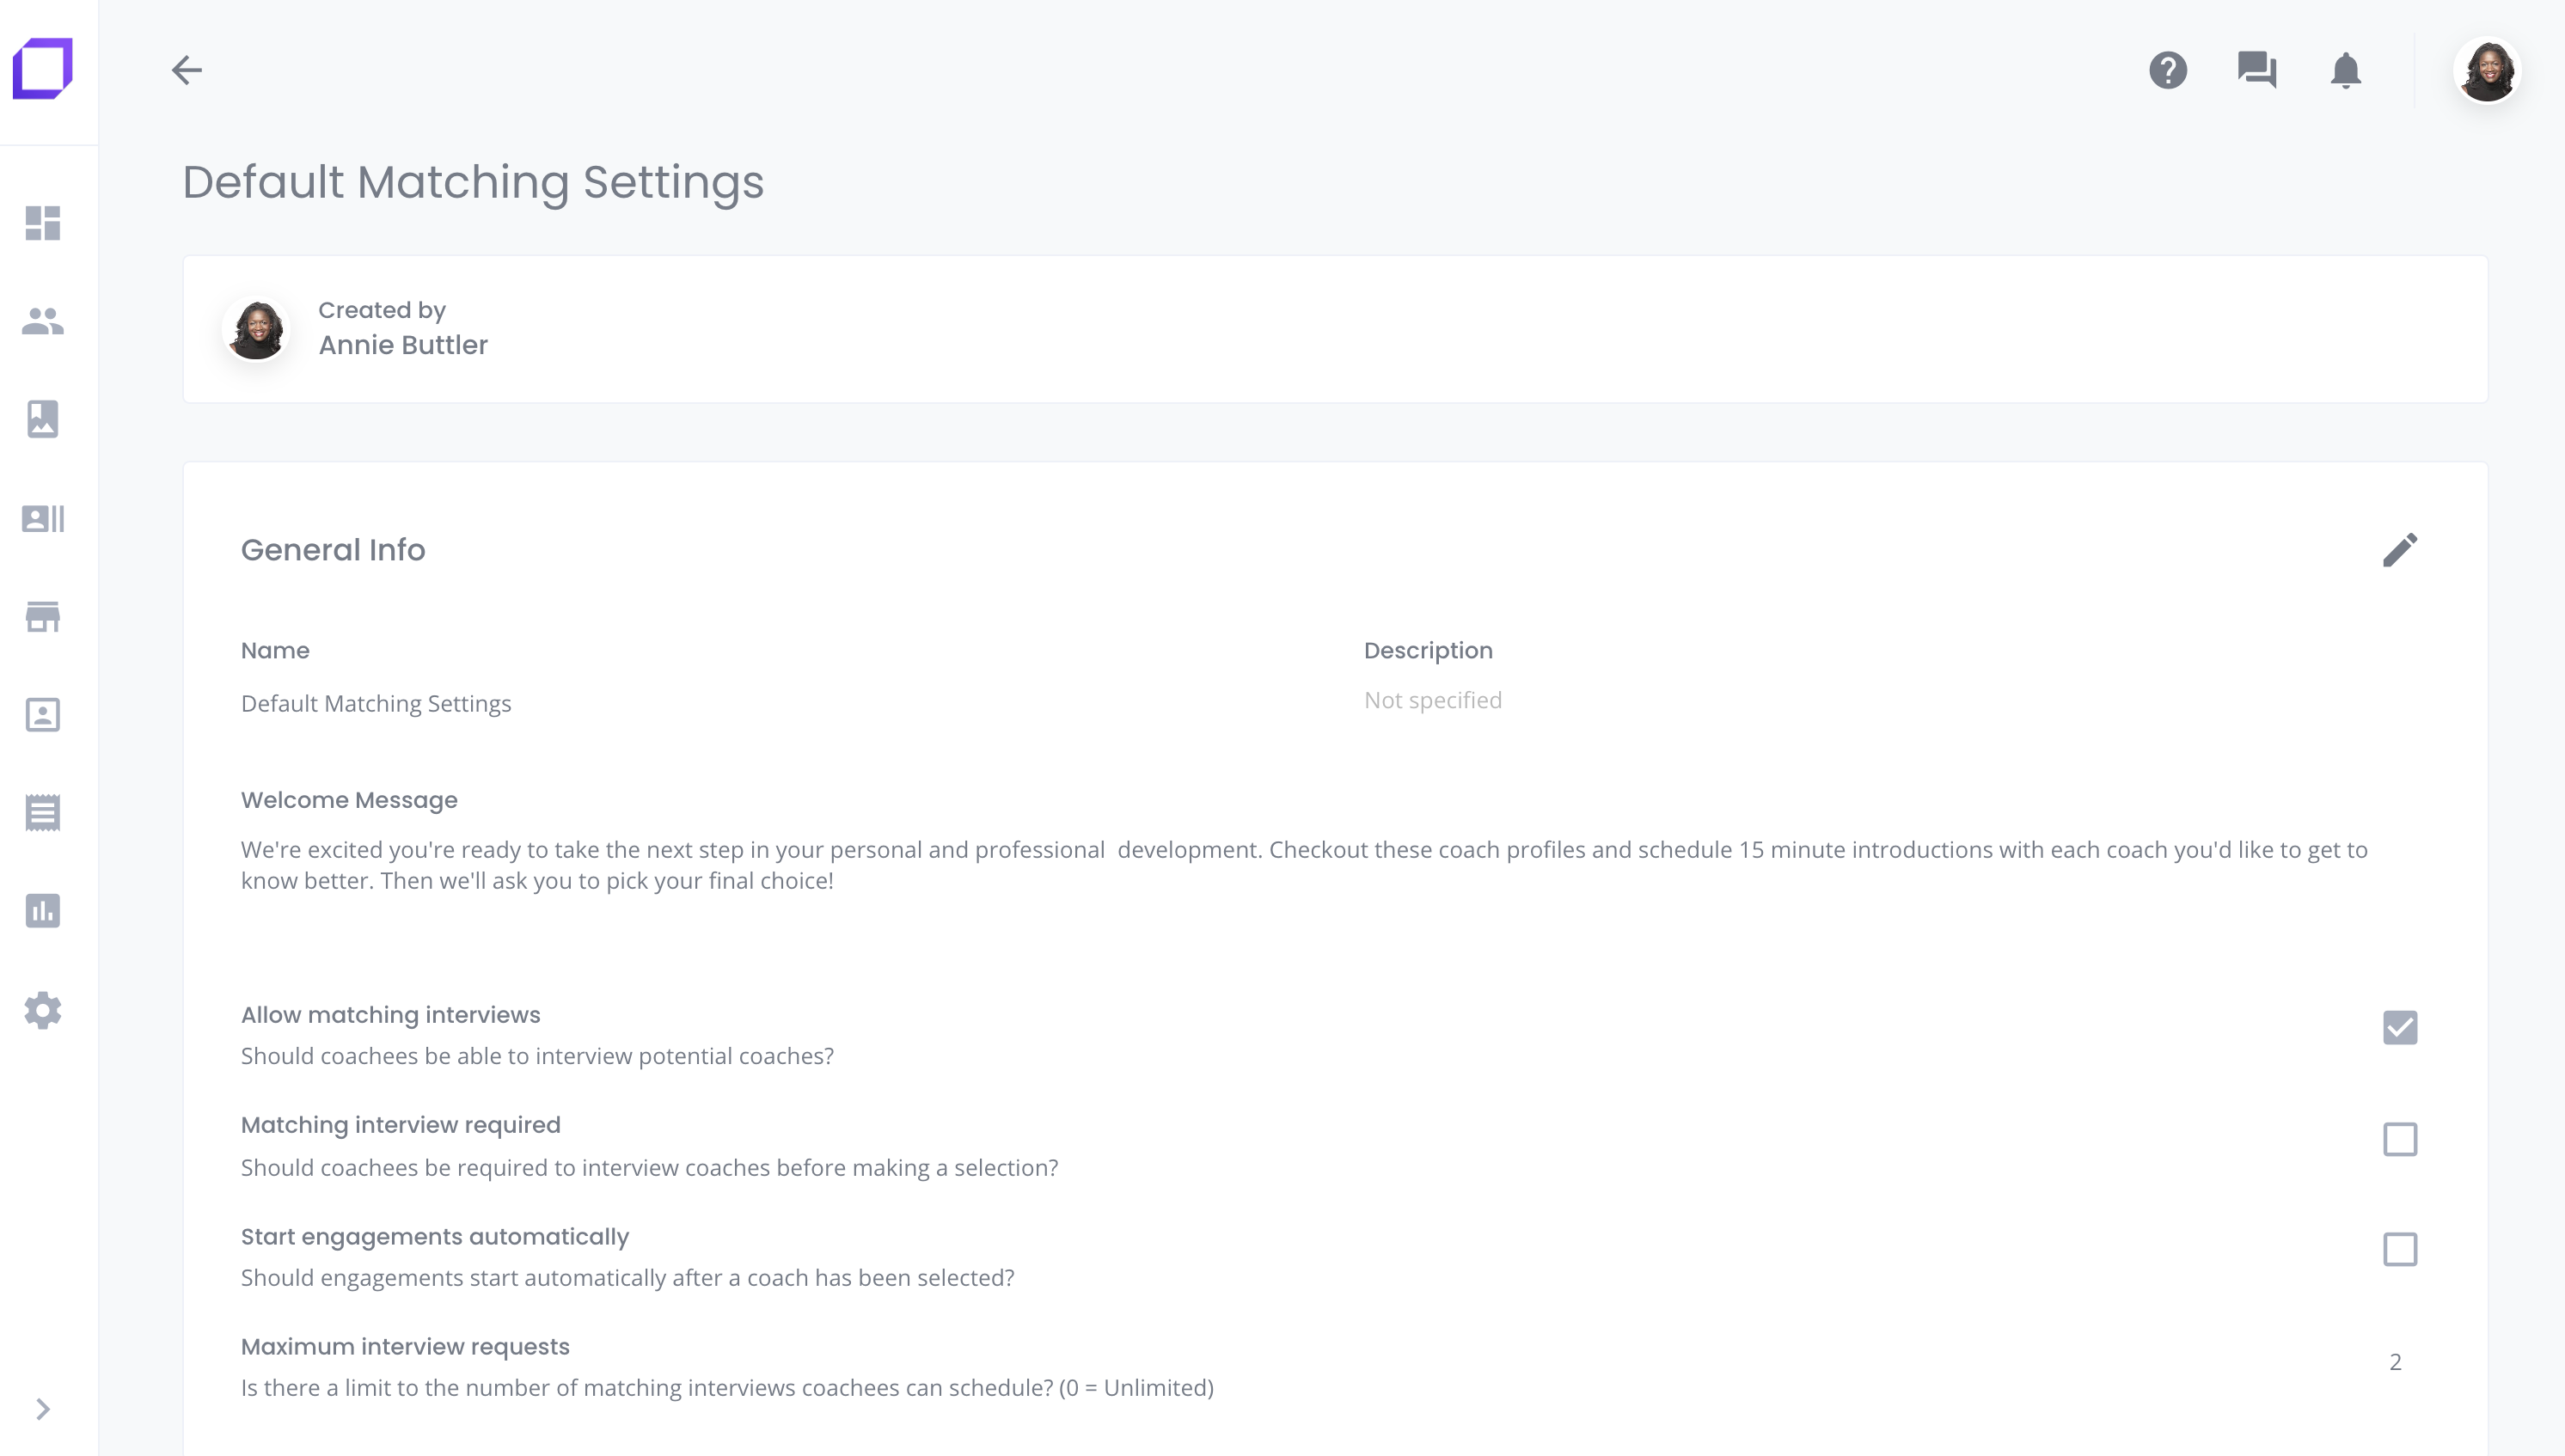
Task: Open the people group icon in sidebar
Action: point(43,321)
